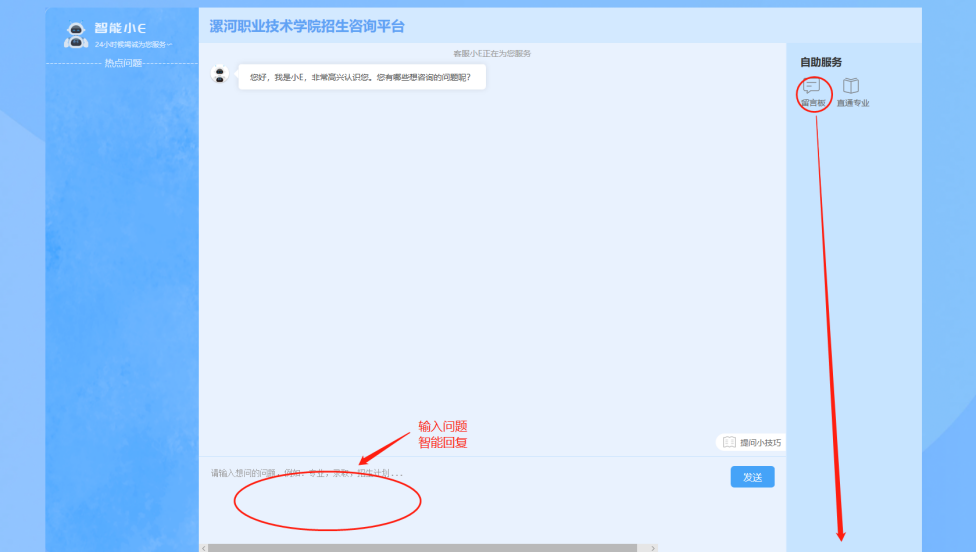Click the horizontal scrollbar left arrow
The width and height of the screenshot is (976, 552).
204,548
